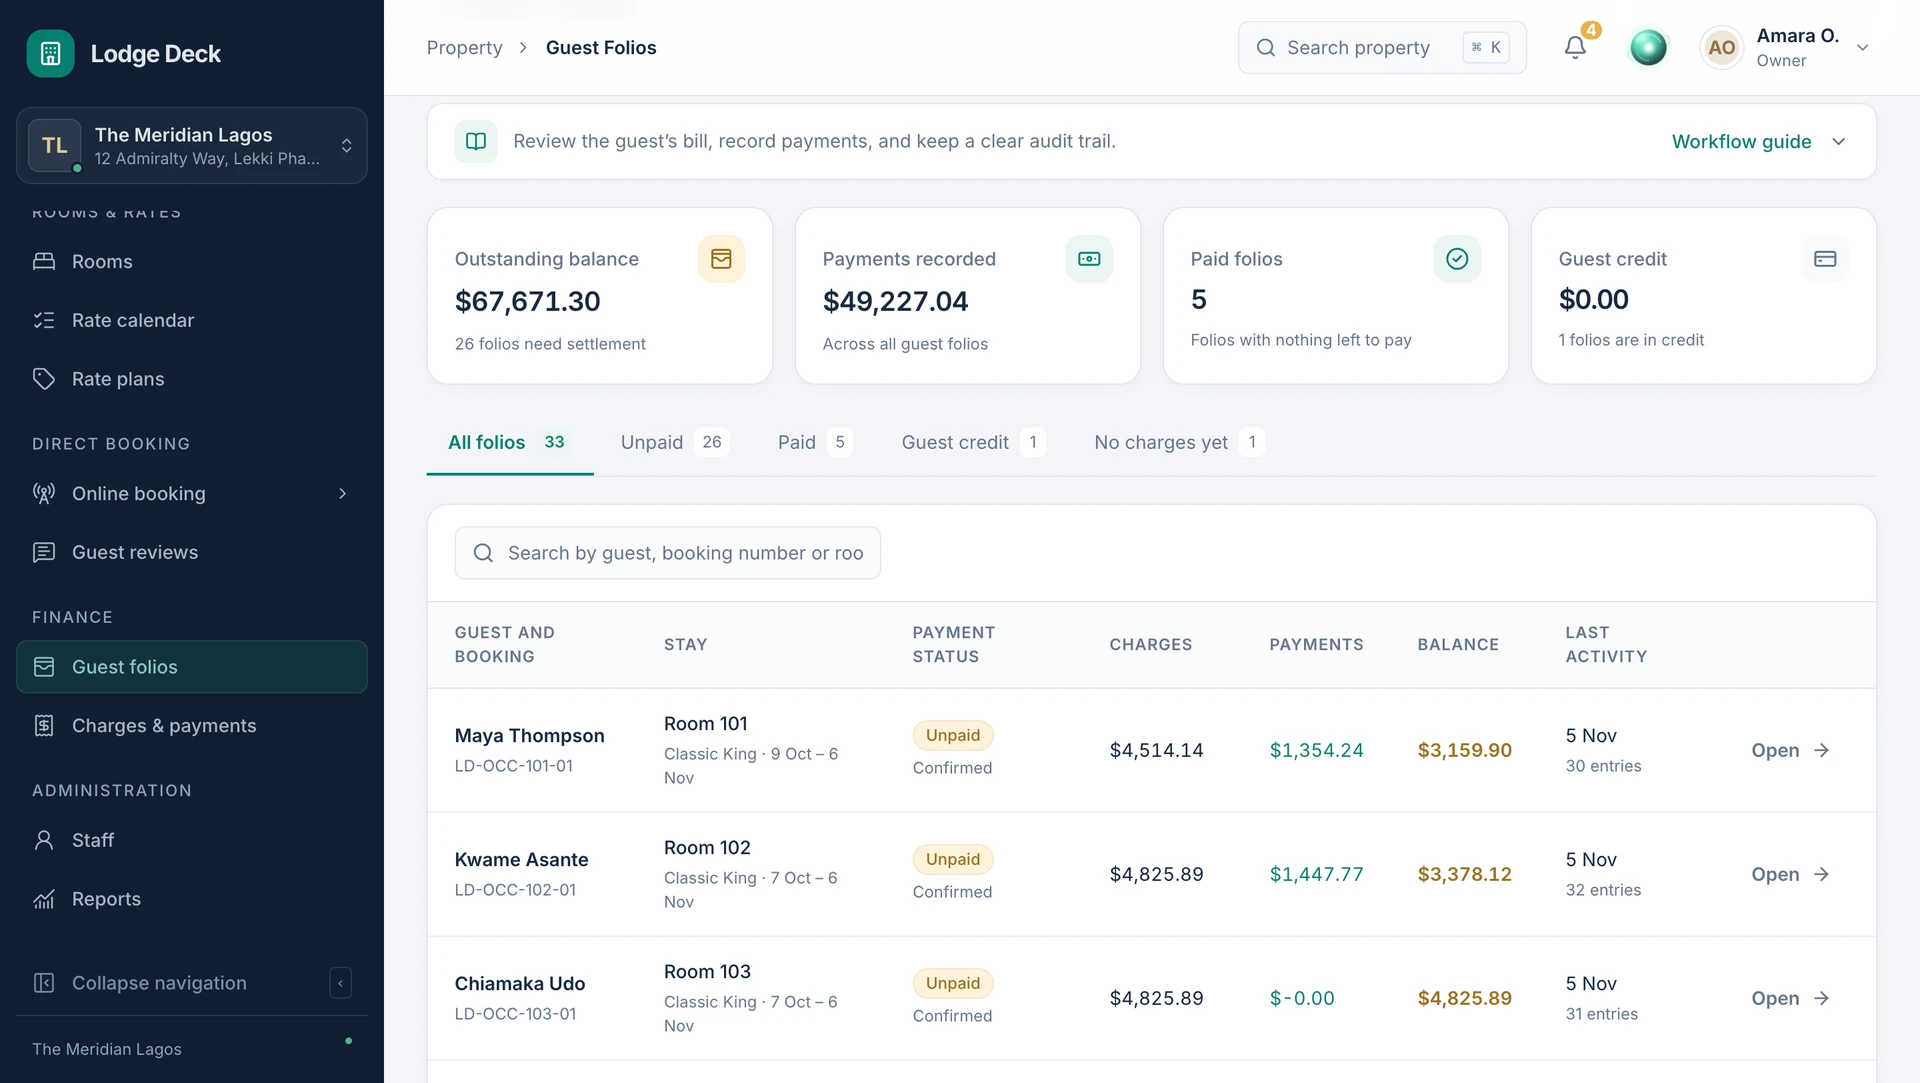
Task: Switch to the Guest credit tab
Action: click(974, 442)
